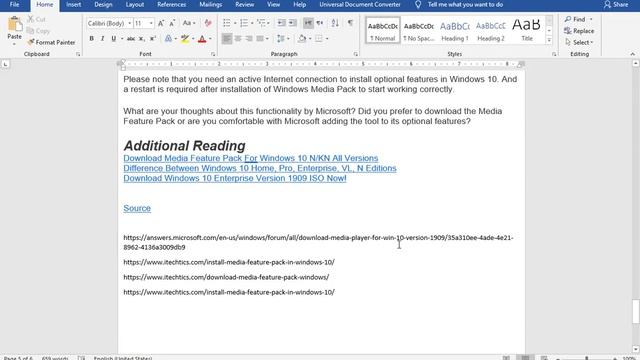Viewport: 640px width, 360px height.
Task: Expand the Styles gallery more arrow
Action: coord(549,40)
